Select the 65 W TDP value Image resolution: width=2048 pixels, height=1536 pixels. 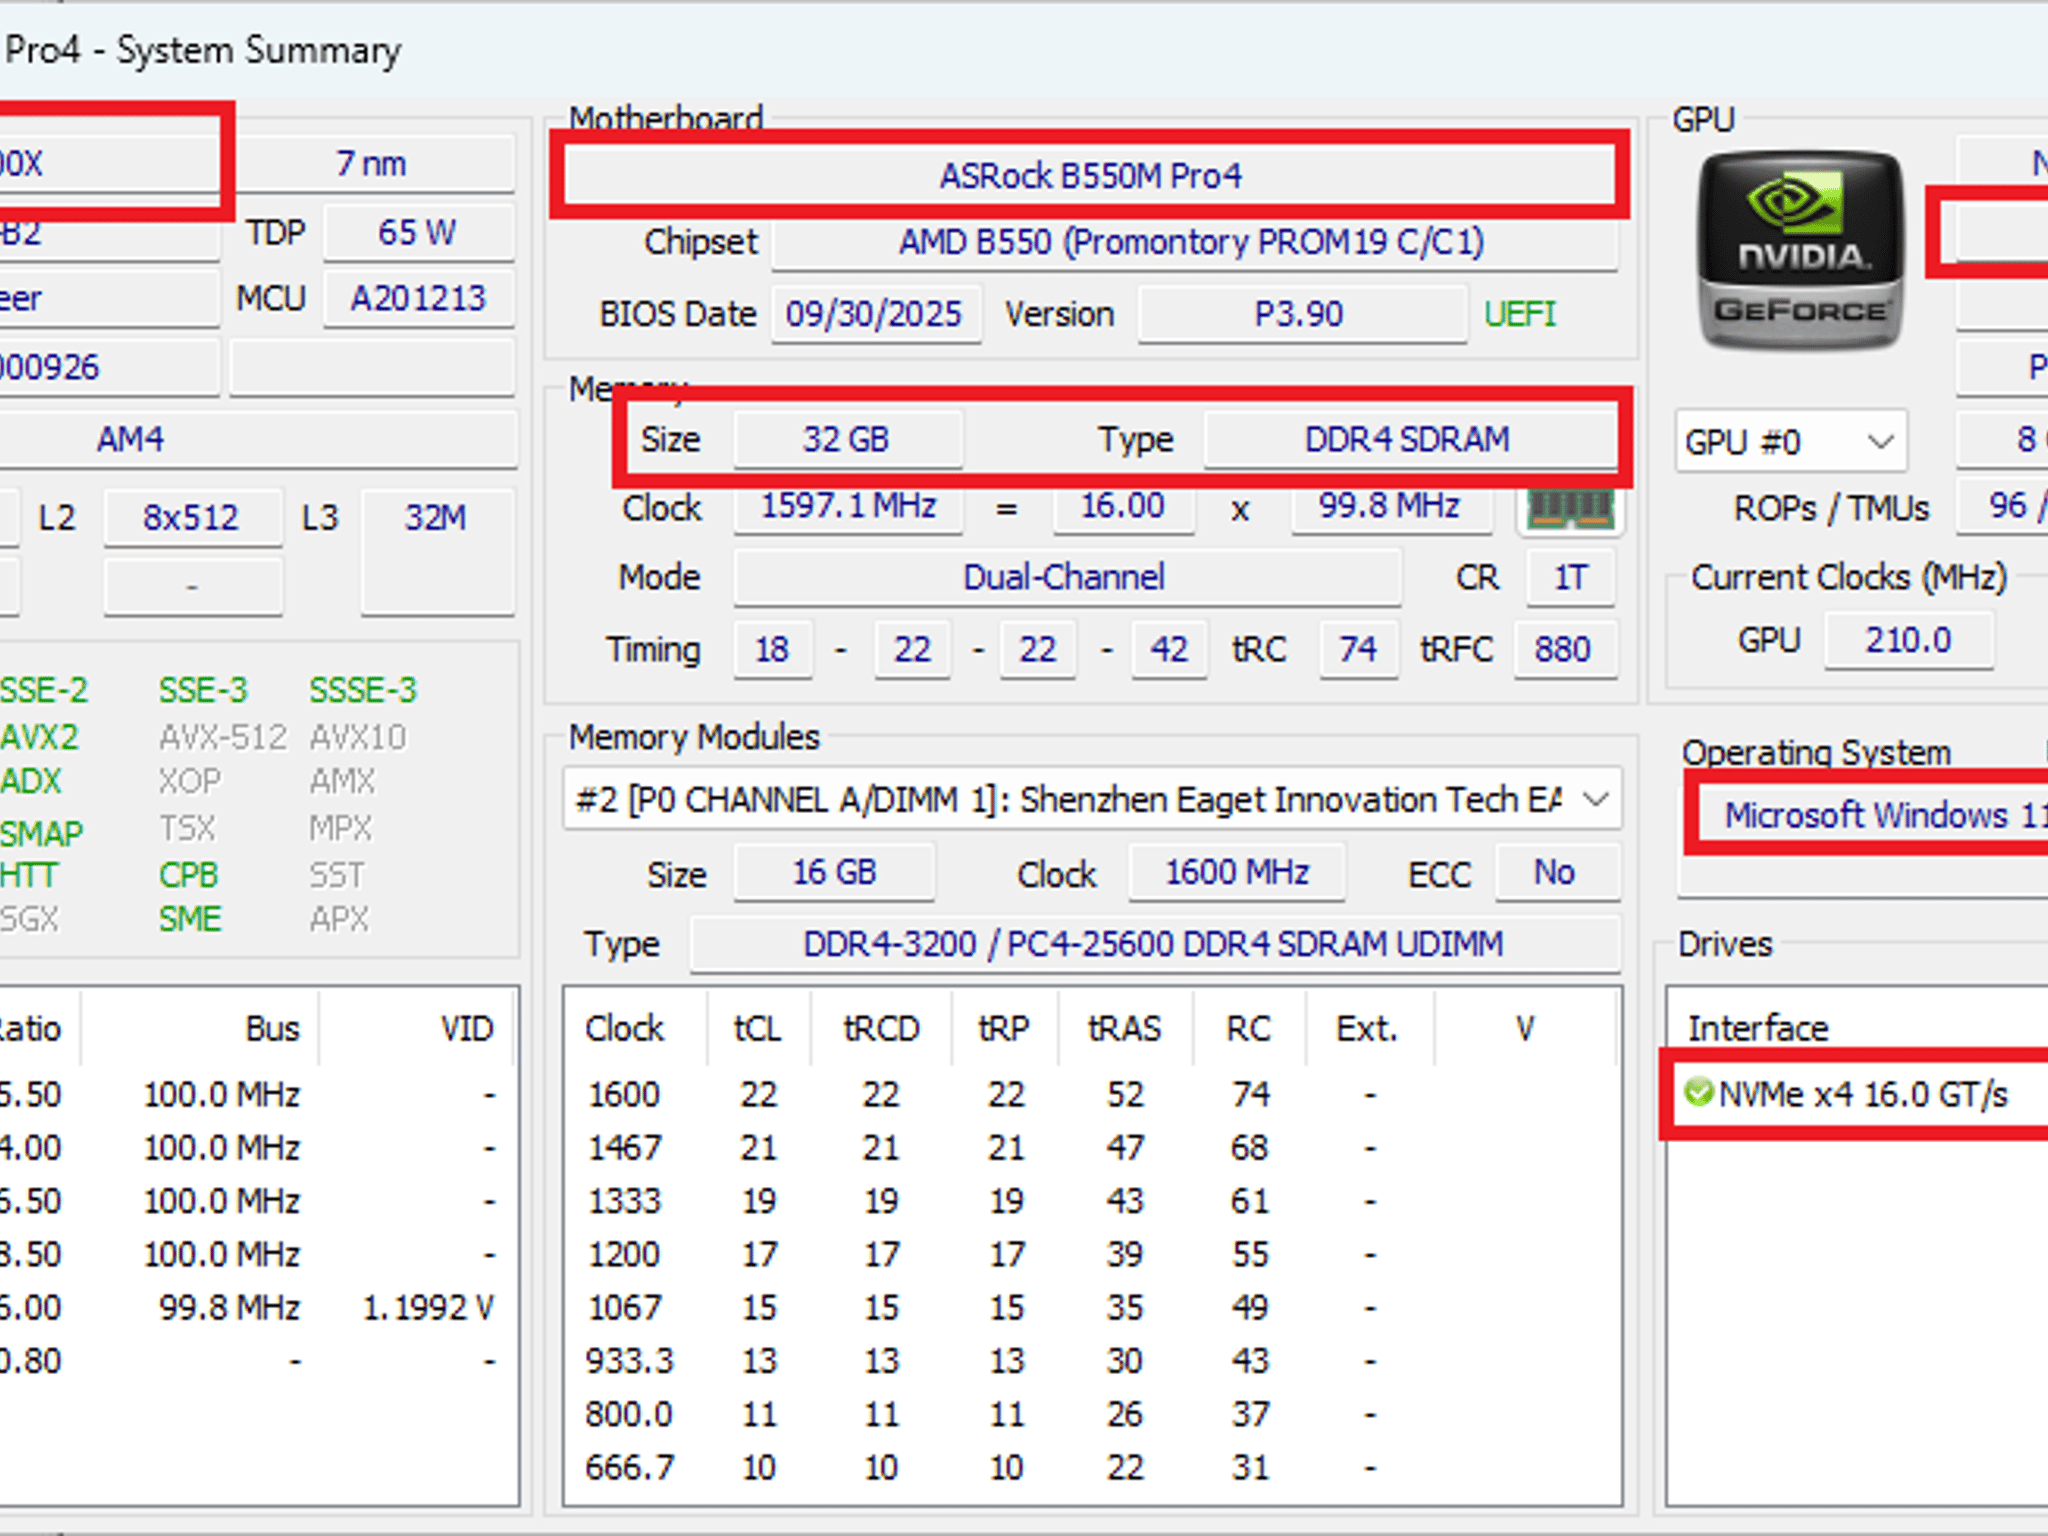pos(418,232)
